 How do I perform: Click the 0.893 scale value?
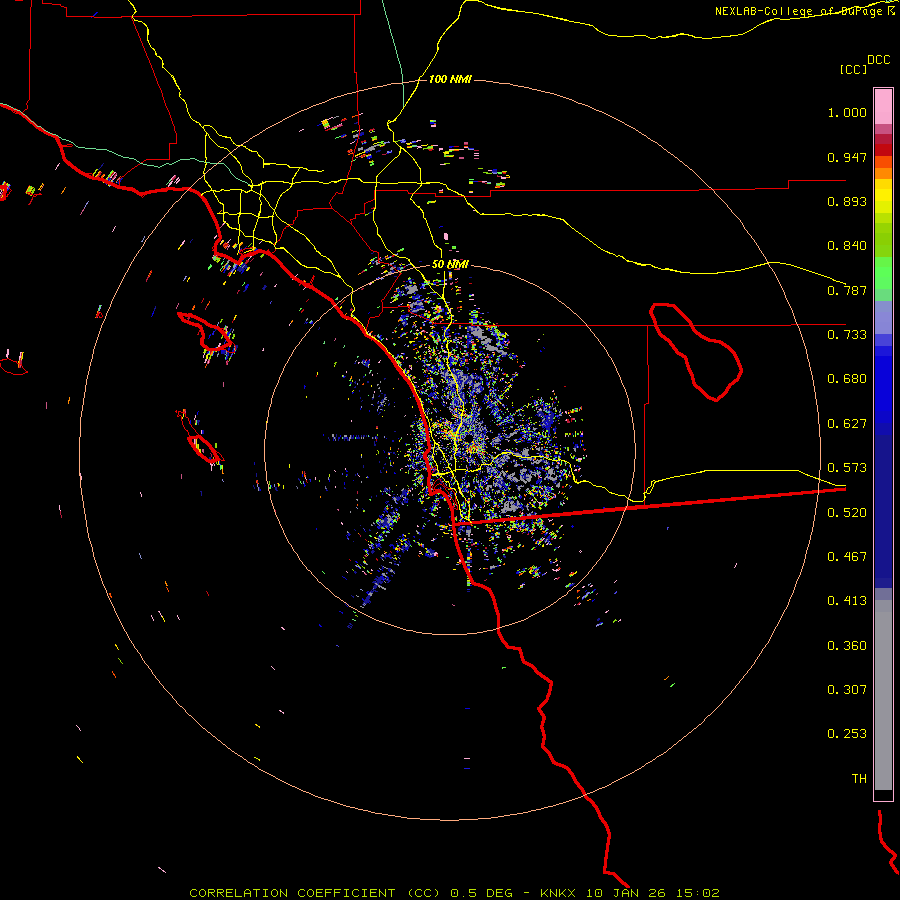tap(847, 201)
